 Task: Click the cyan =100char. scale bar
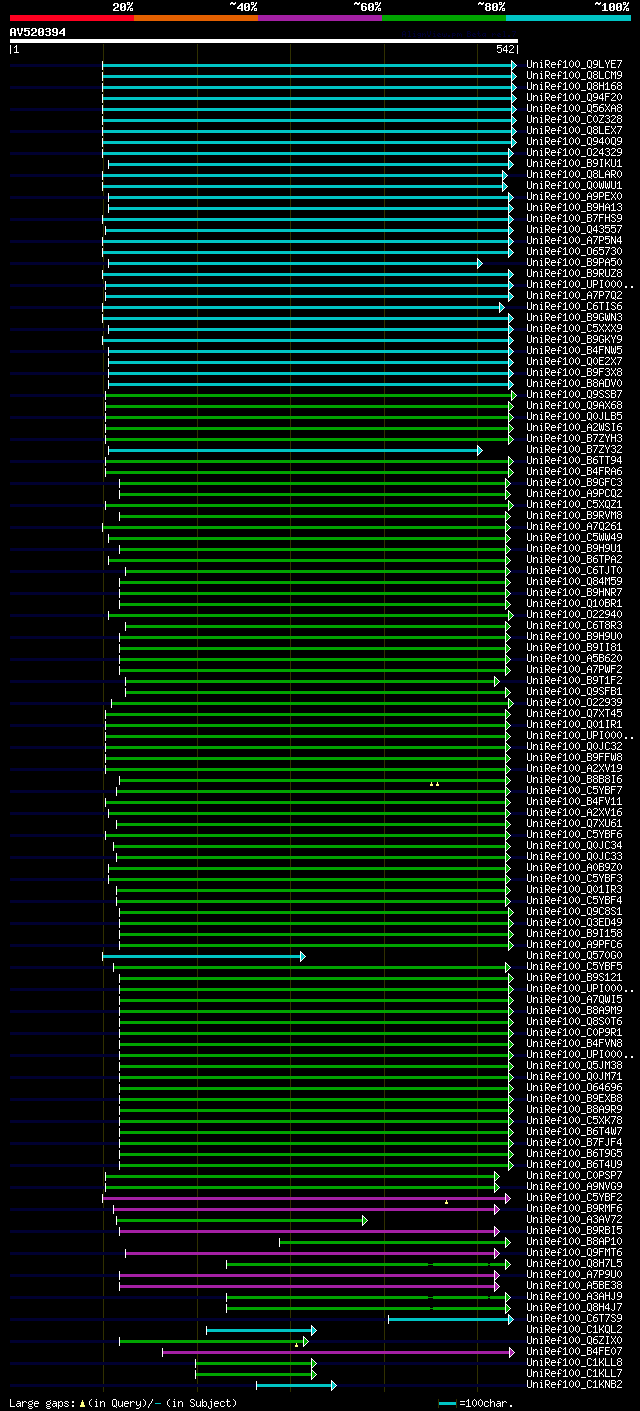coord(447,1403)
